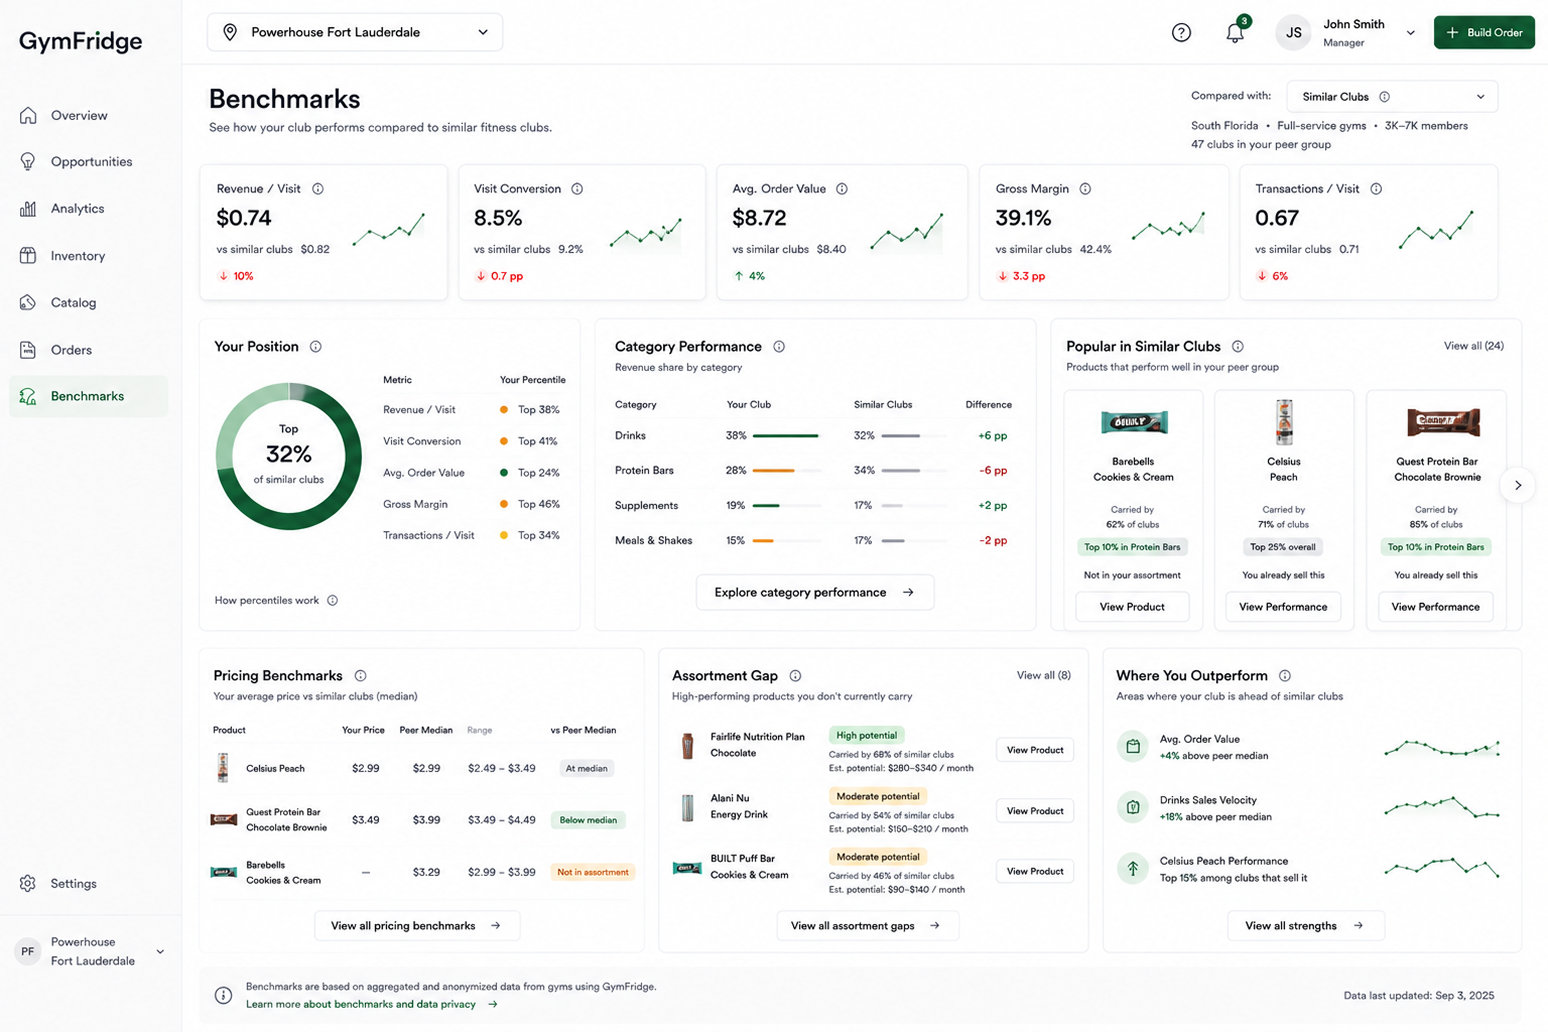Click info icon beside How percentiles work
Image resolution: width=1548 pixels, height=1032 pixels.
(333, 601)
